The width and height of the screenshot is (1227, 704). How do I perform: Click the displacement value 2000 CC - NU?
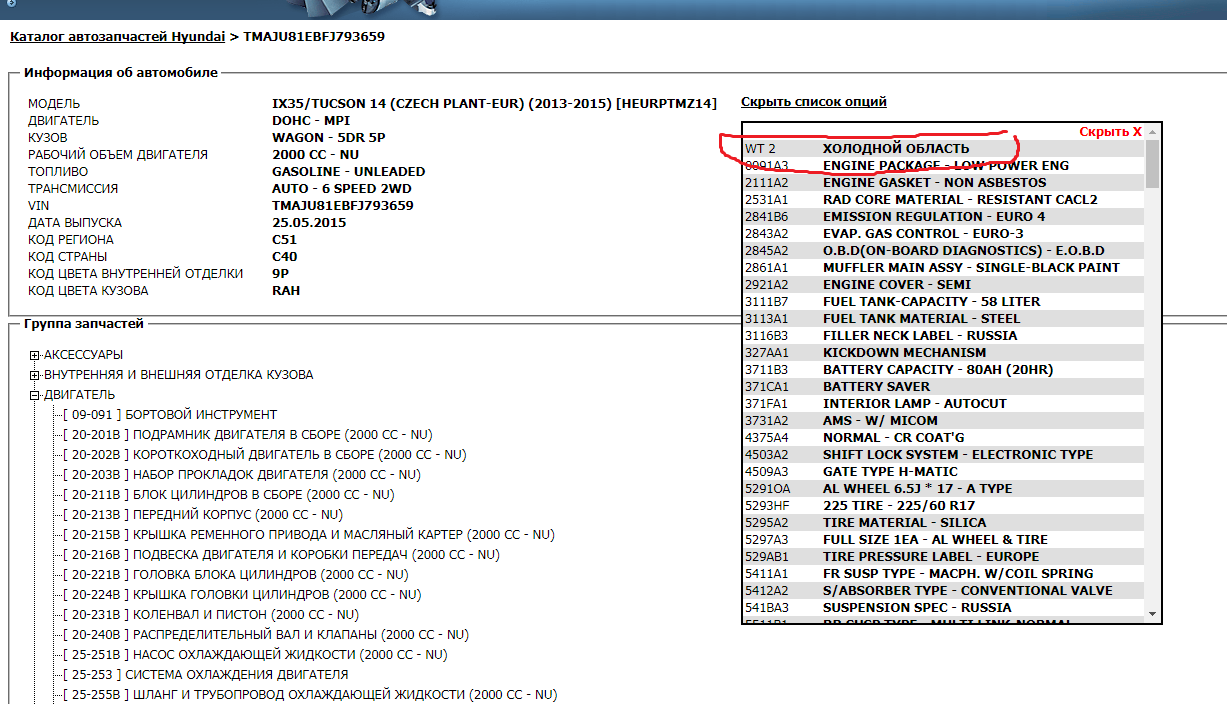click(315, 155)
